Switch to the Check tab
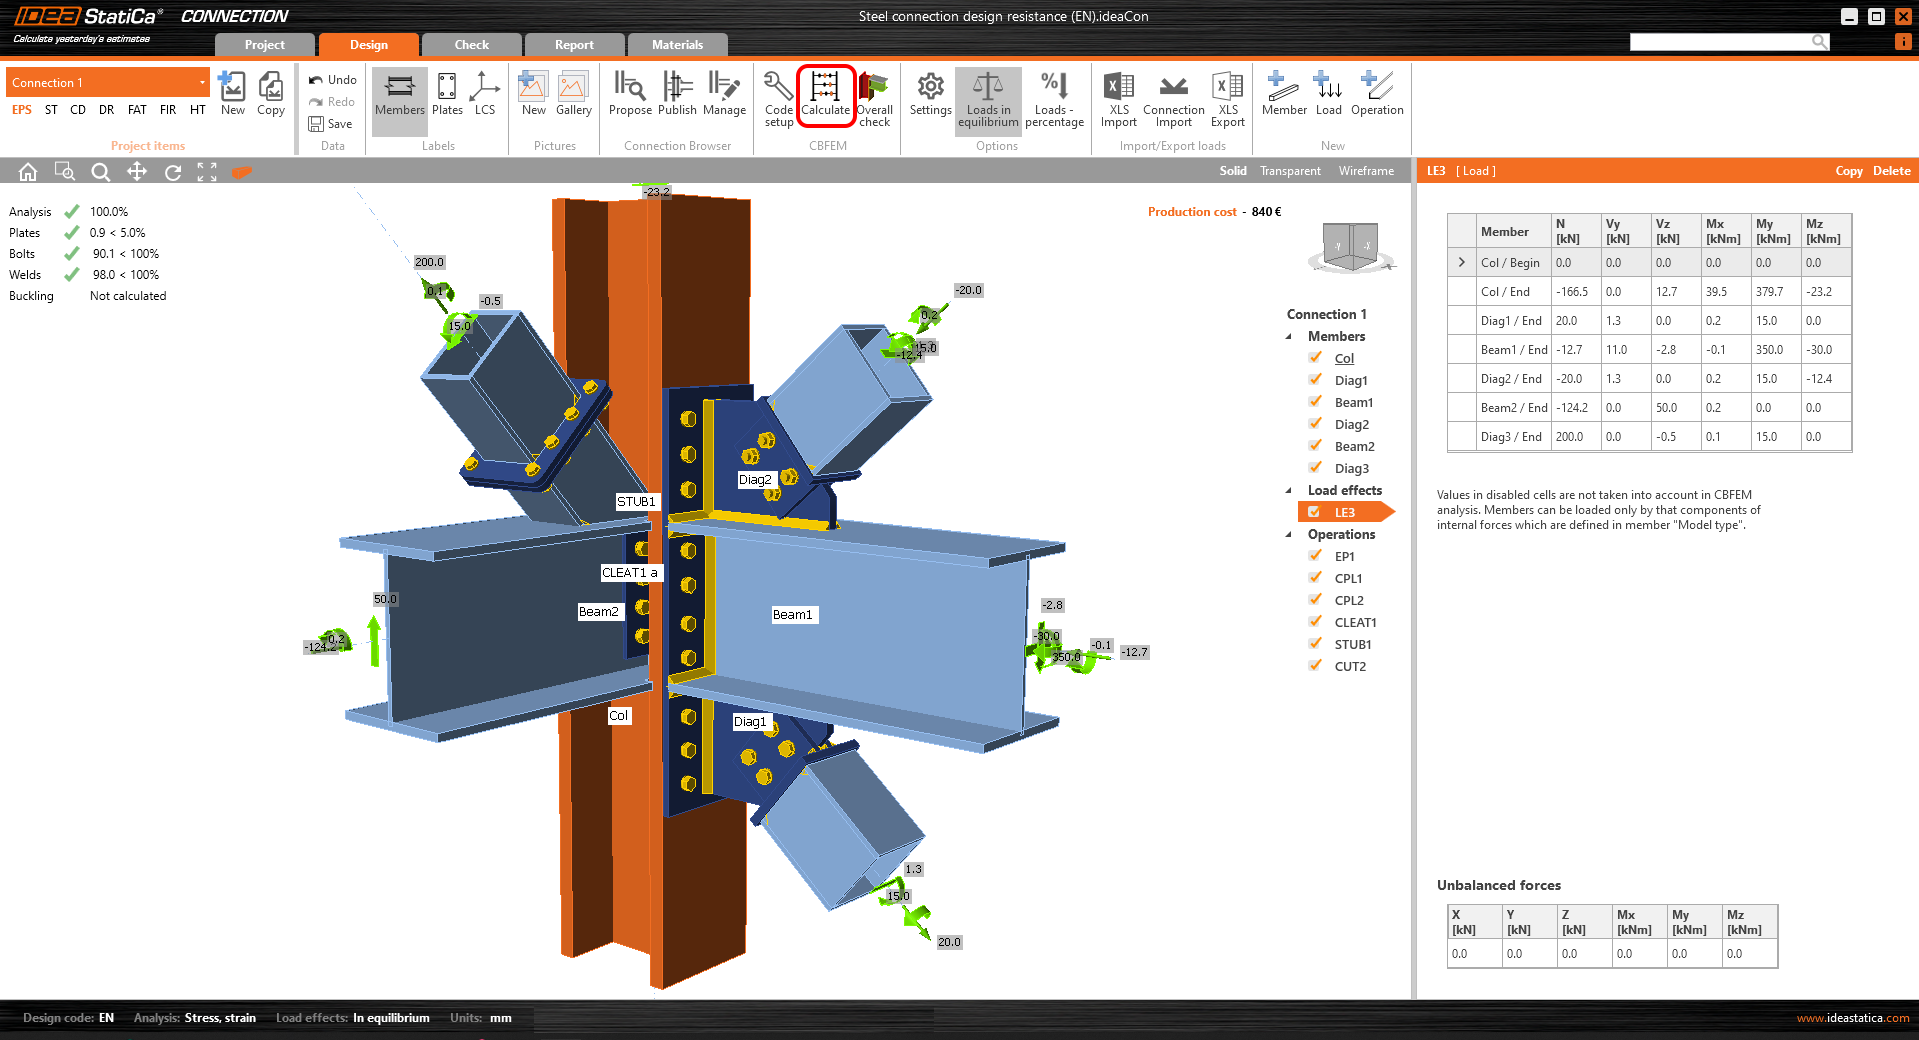Screen dimensions: 1919x1040 [471, 45]
